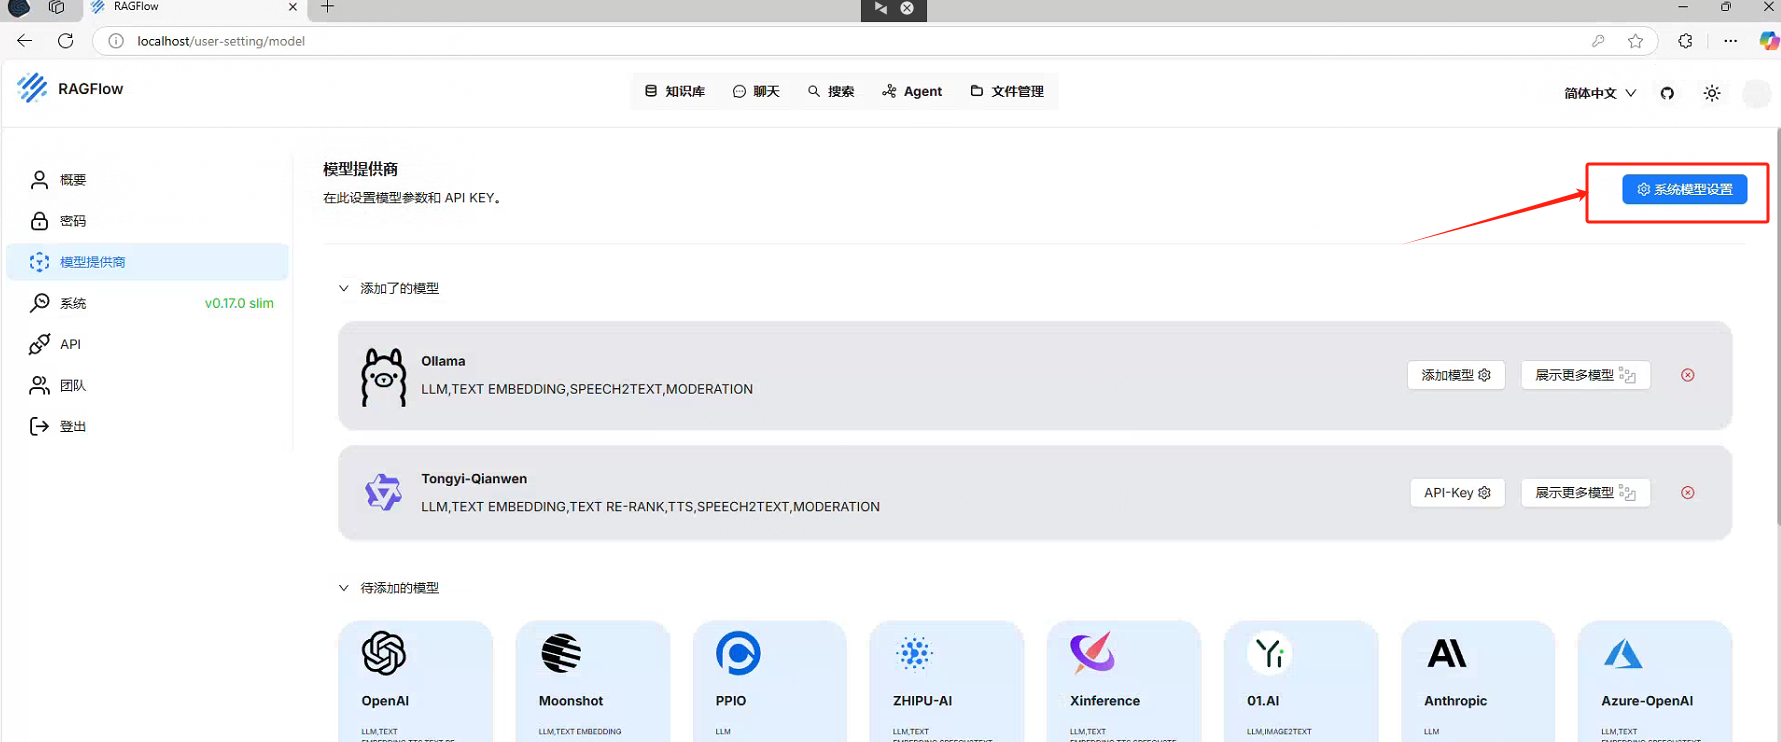Click the RAGFlow logo
The height and width of the screenshot is (742, 1781).
(x=70, y=89)
